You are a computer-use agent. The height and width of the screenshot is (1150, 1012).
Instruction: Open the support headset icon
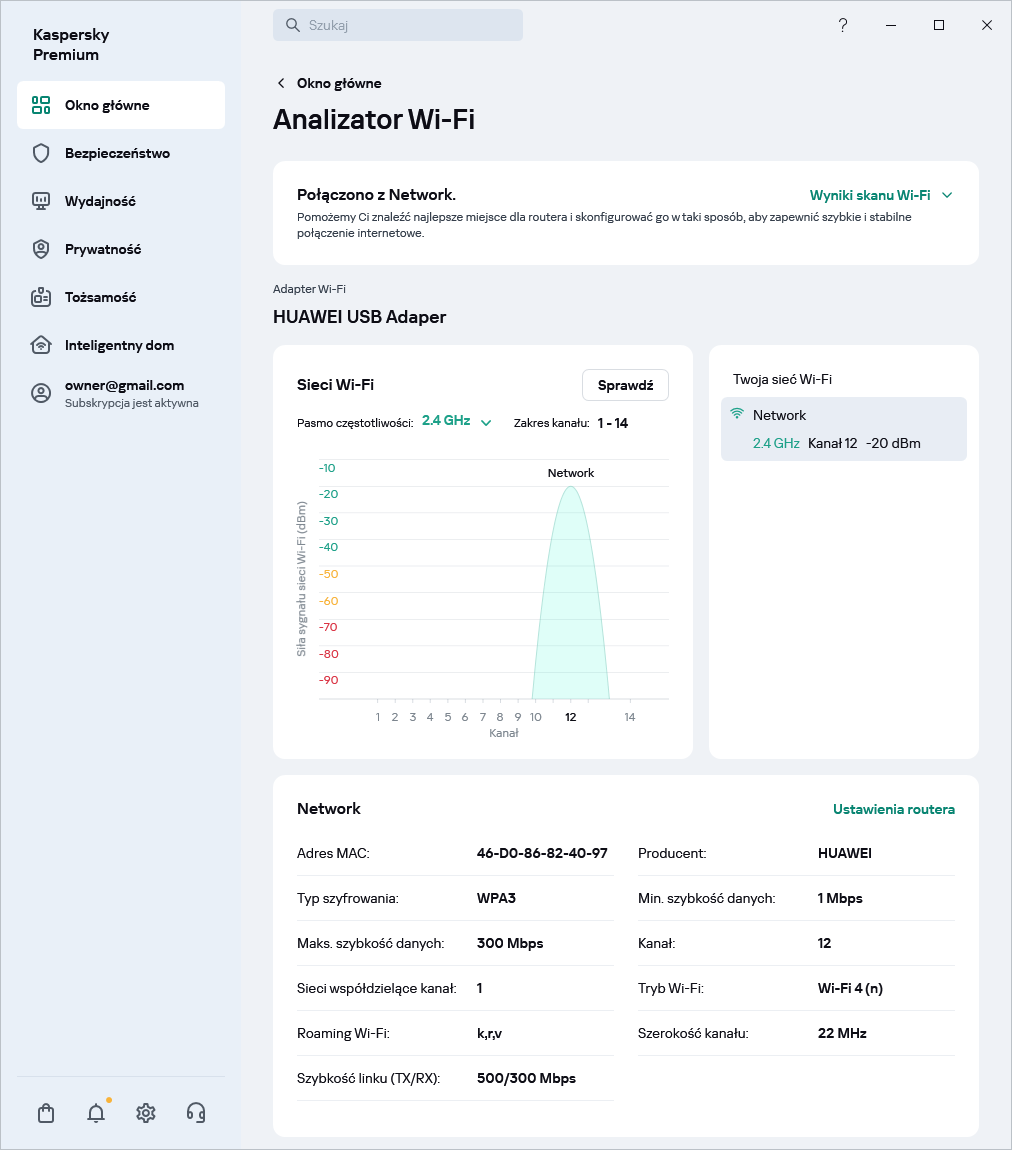tap(196, 1113)
